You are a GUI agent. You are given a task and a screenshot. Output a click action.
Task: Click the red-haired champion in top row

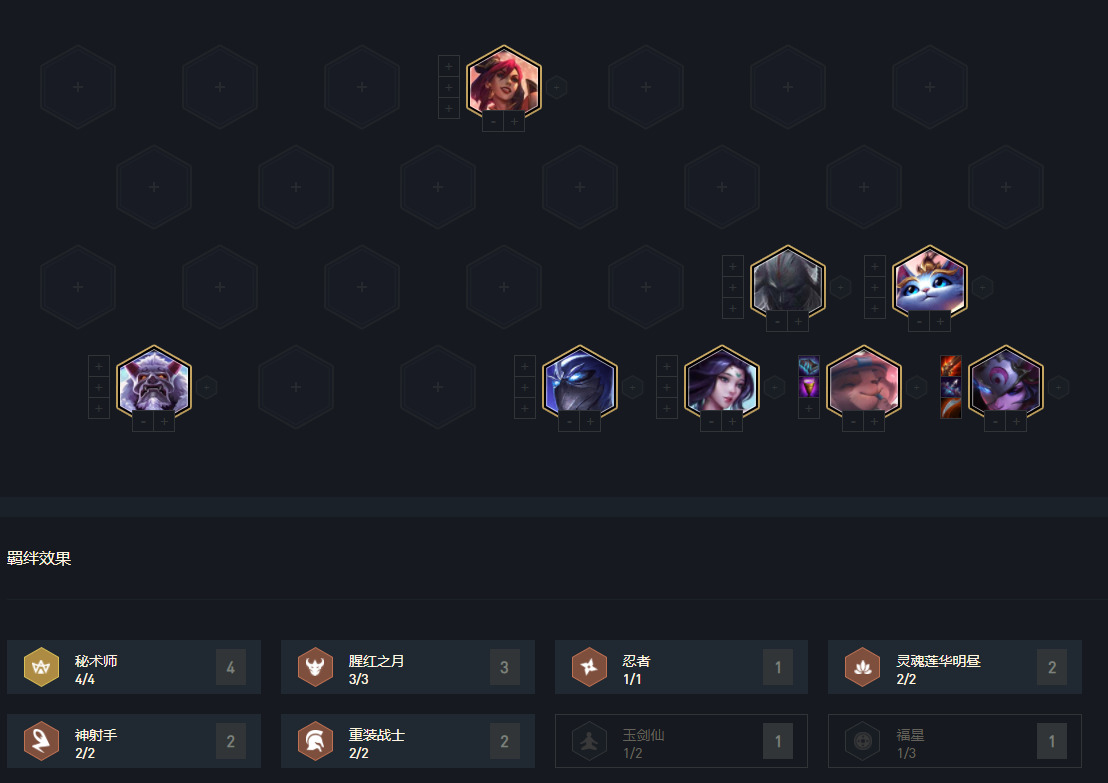click(x=504, y=83)
